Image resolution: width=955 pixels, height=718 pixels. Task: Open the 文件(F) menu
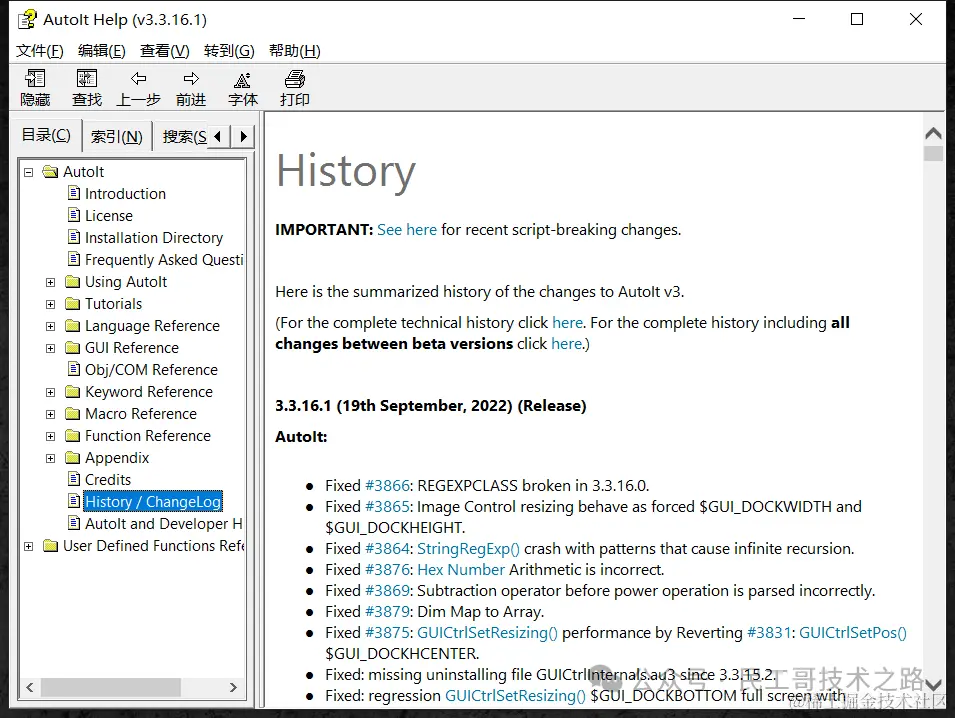click(40, 51)
